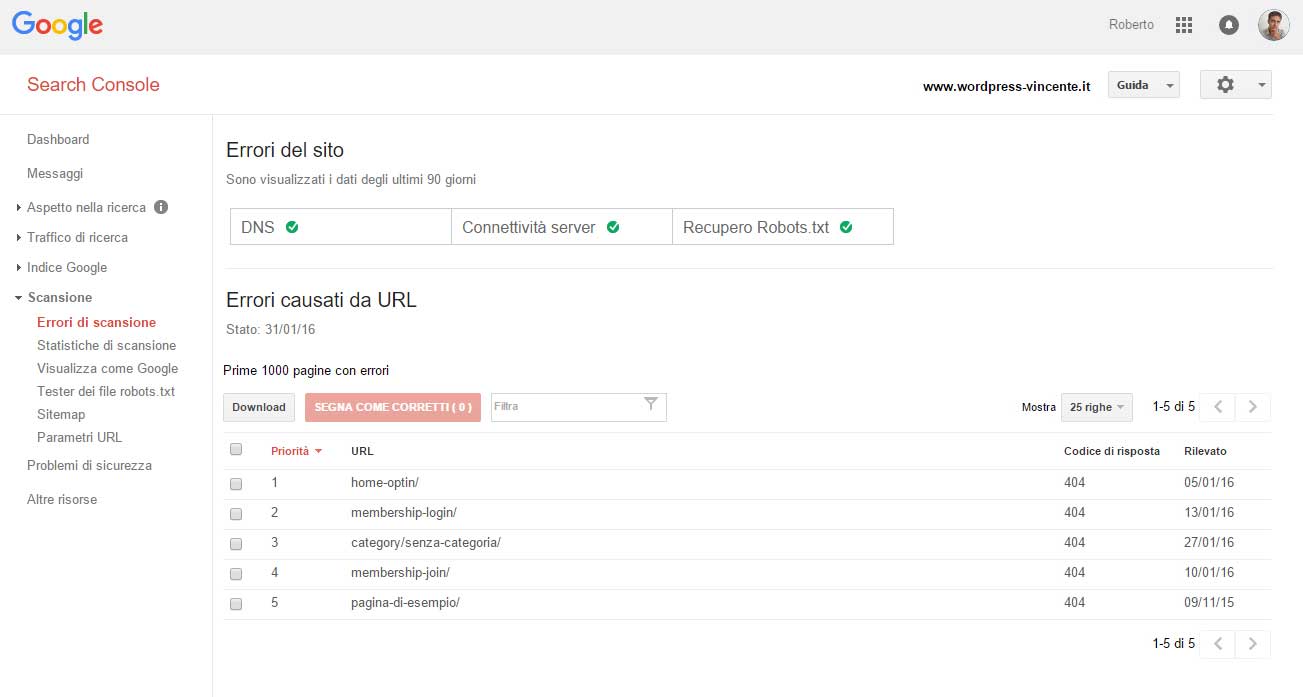The image size is (1303, 697).
Task: Open the pagina-di-esempio/ URL error
Action: [x=405, y=603]
